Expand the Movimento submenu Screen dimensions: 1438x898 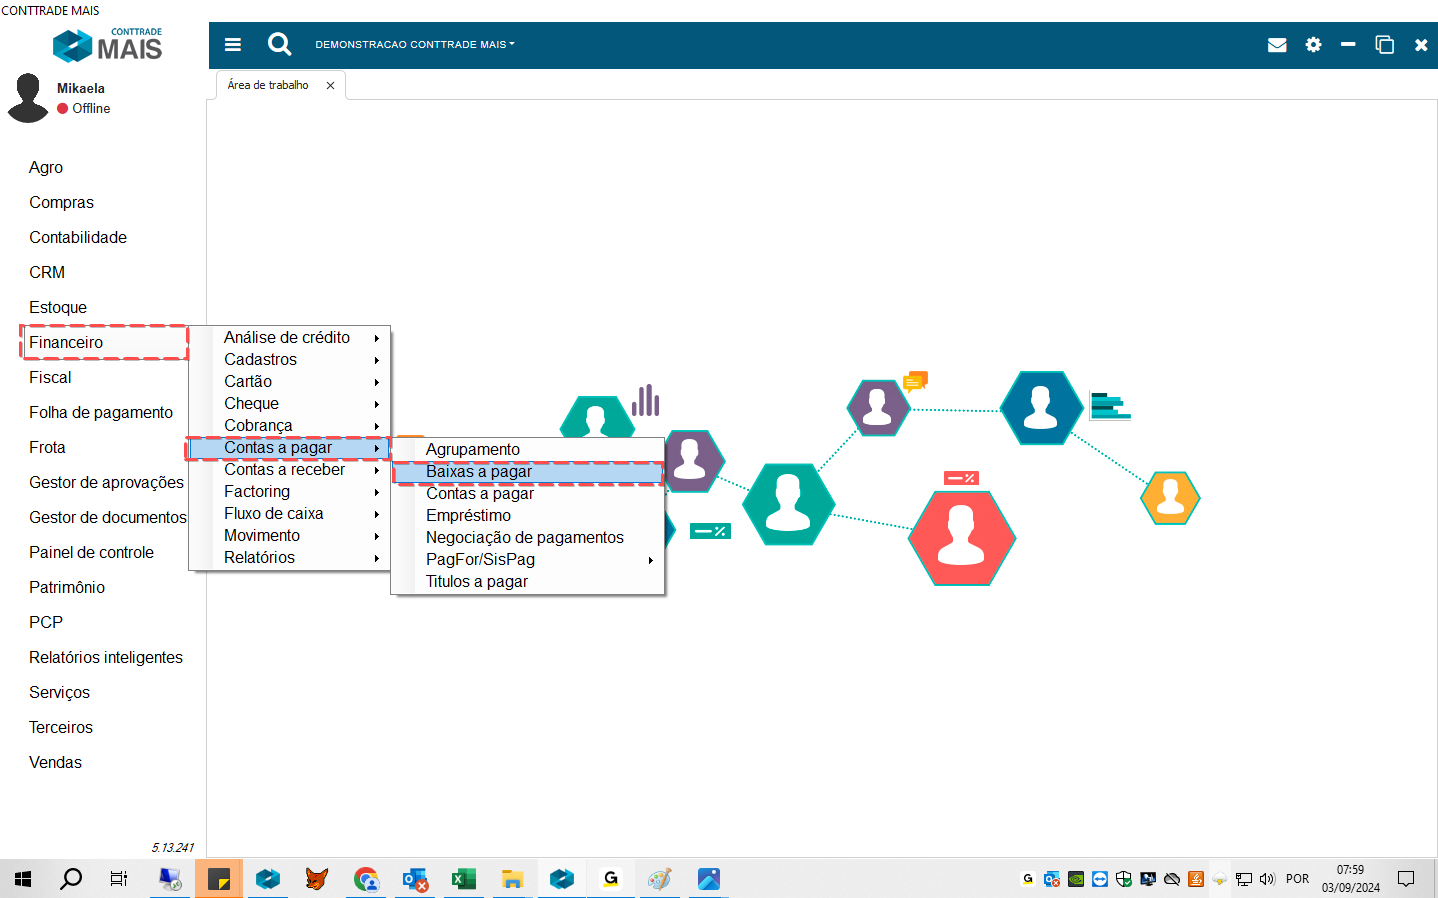288,536
